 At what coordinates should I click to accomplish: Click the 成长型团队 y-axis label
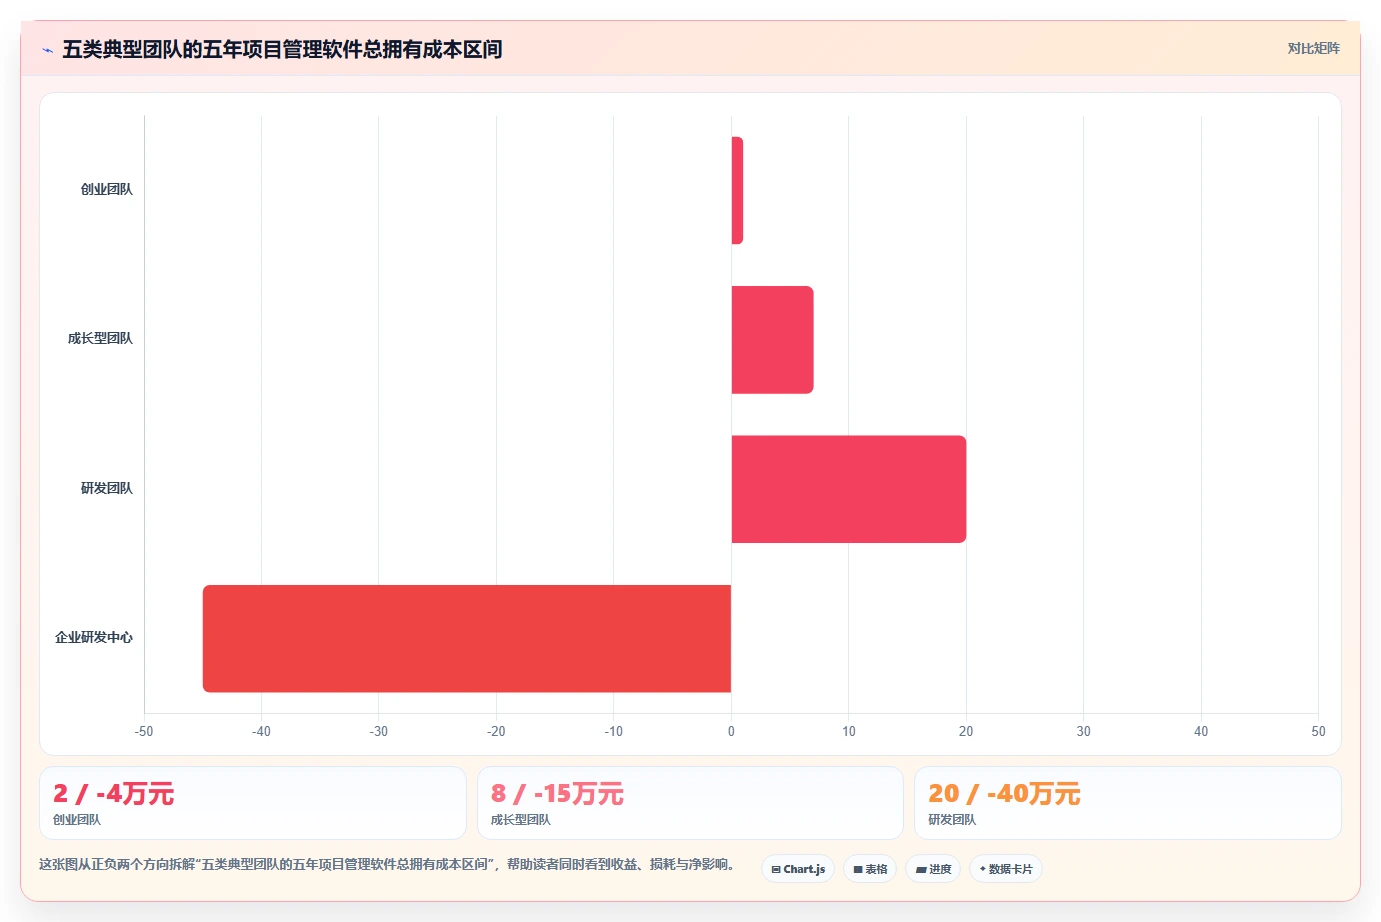100,338
